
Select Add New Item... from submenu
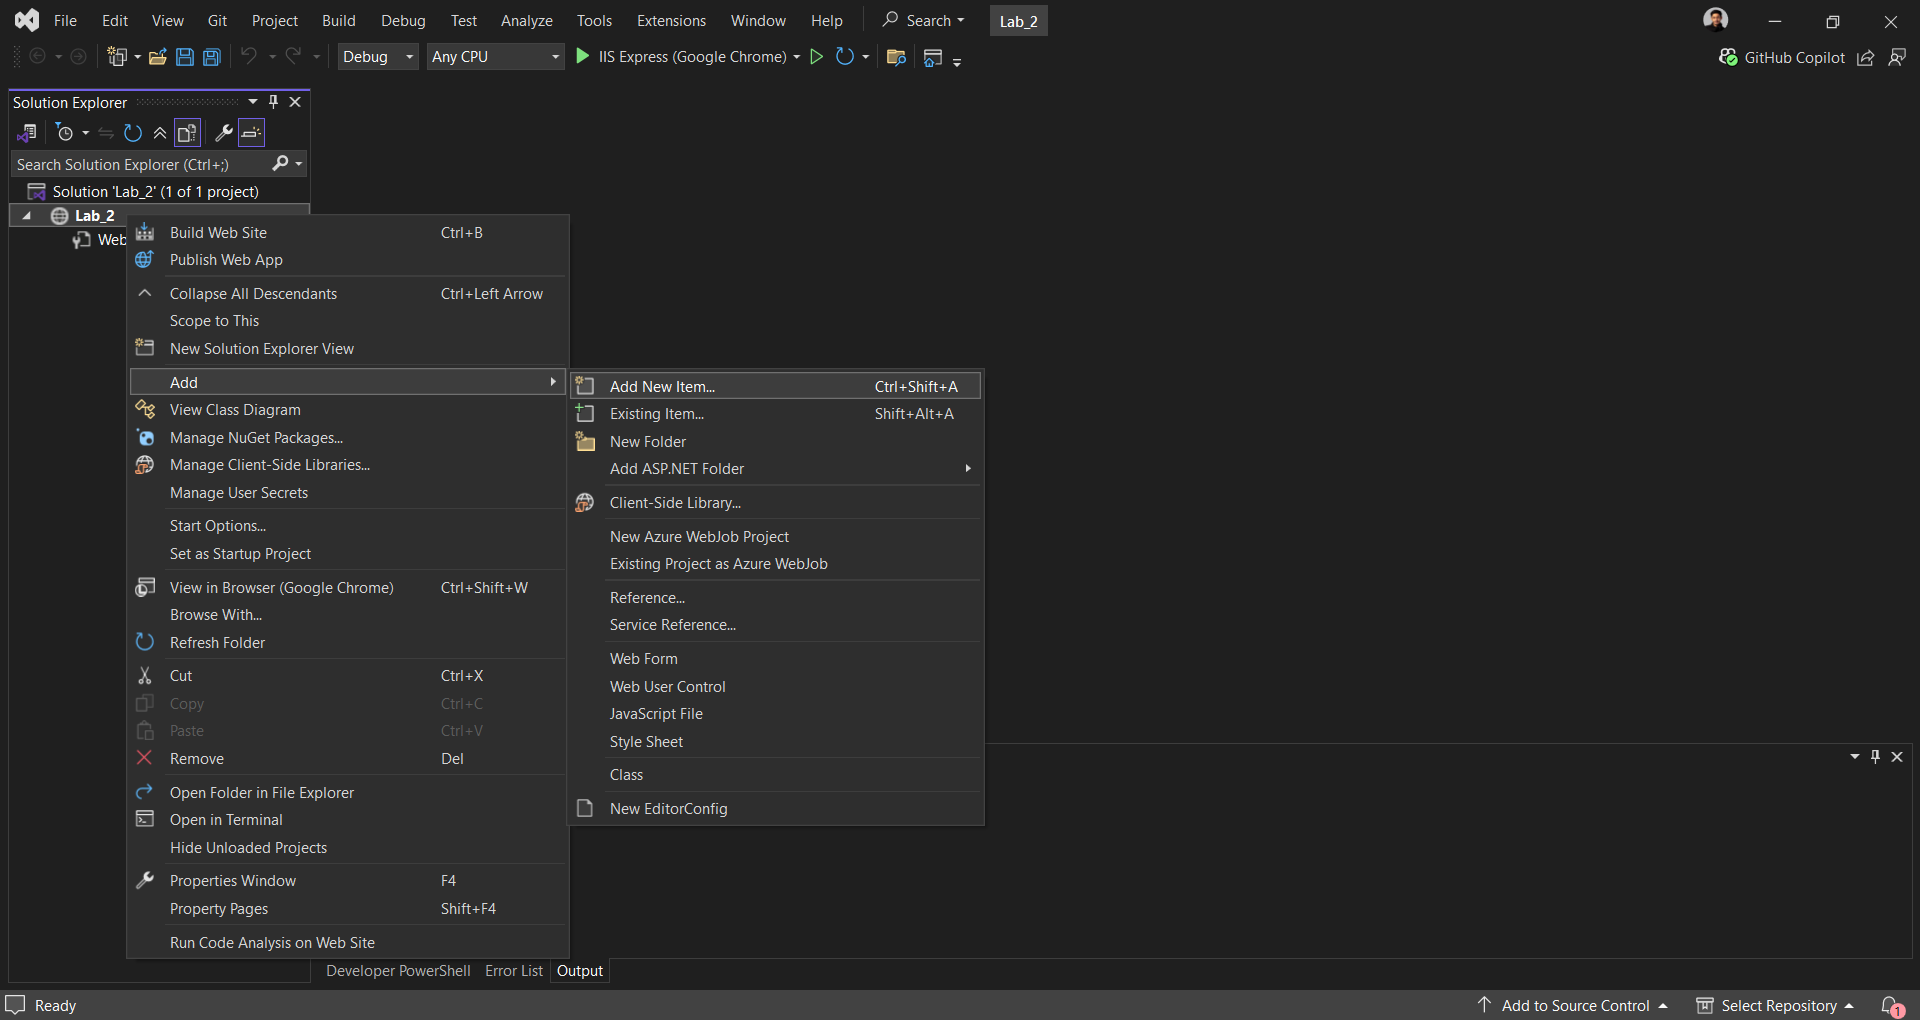pos(775,387)
